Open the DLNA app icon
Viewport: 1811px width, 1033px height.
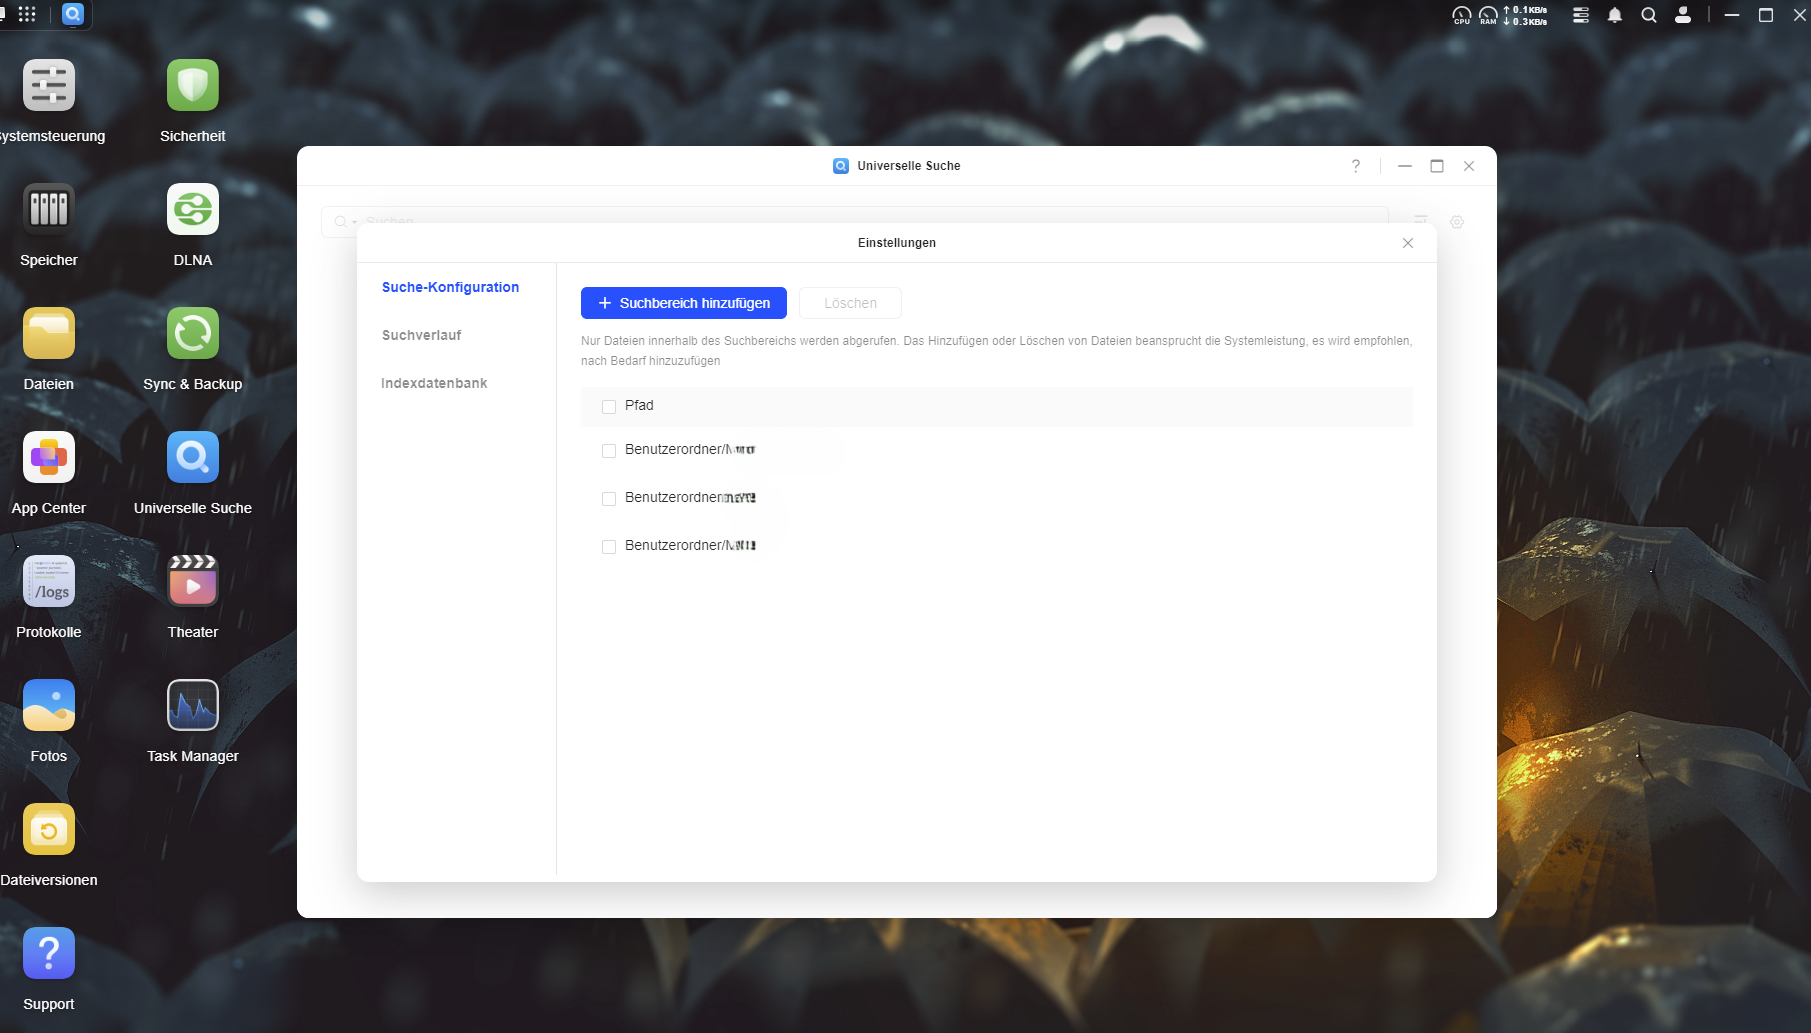(193, 209)
